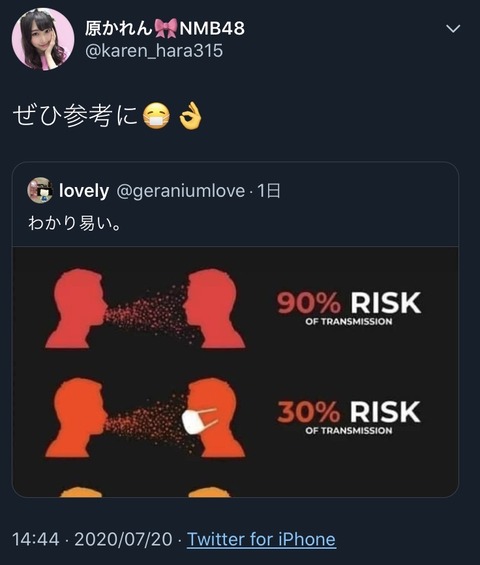
Task: Click the top-left red head silhouette
Action: pos(76,308)
